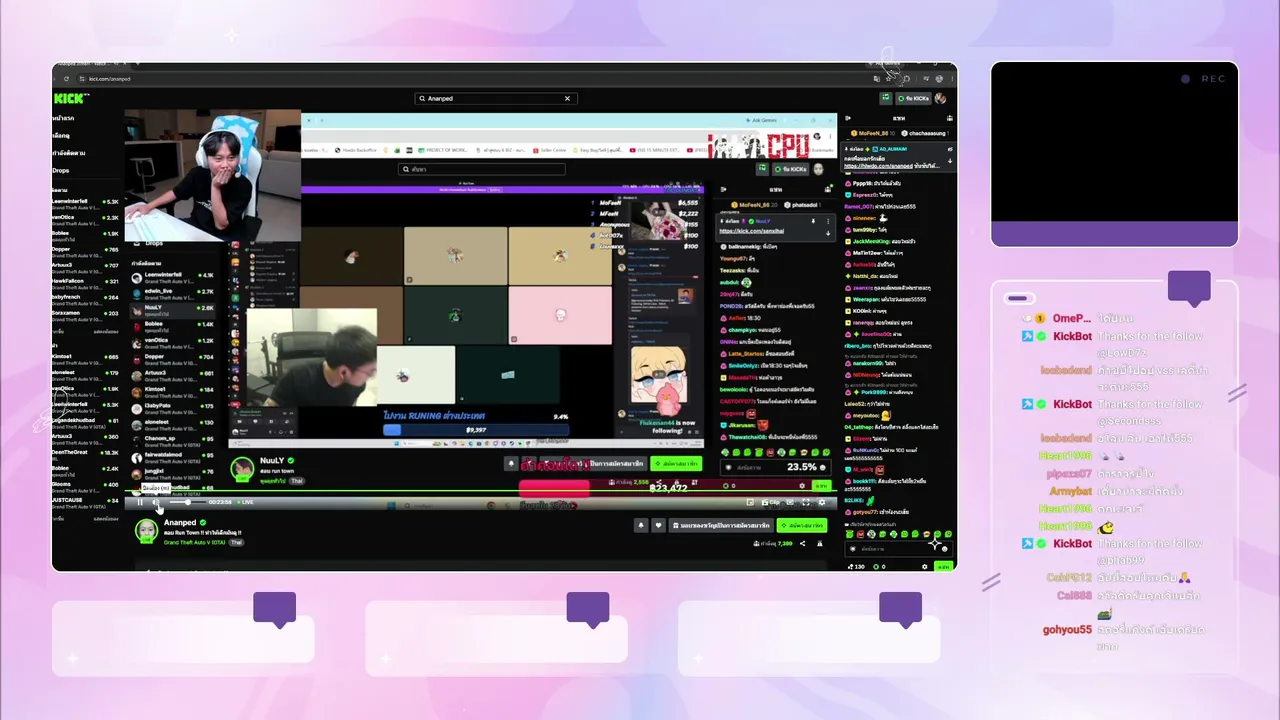Open the gift icon in chat header
Viewport: 1280px width, 720px height.
click(x=949, y=118)
